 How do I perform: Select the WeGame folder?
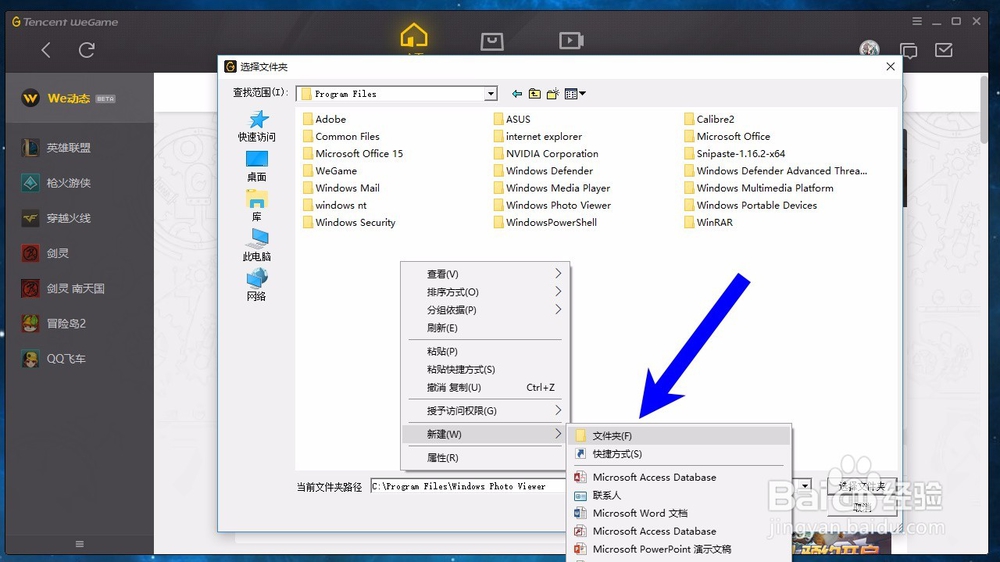click(x=330, y=171)
